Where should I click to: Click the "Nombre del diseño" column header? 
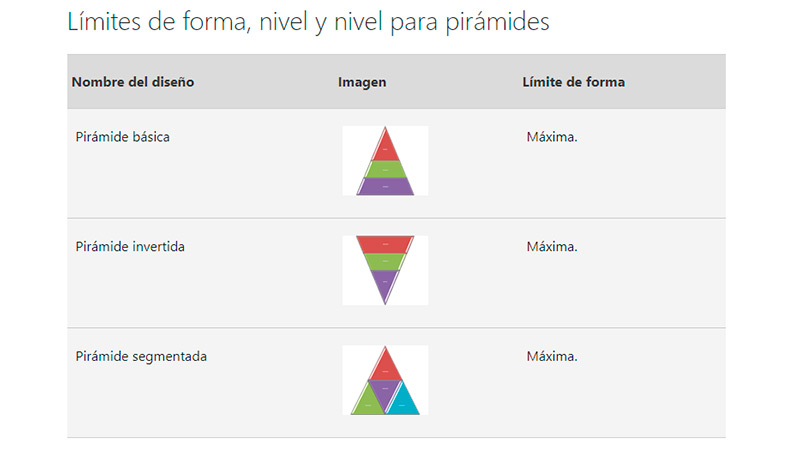click(x=133, y=82)
